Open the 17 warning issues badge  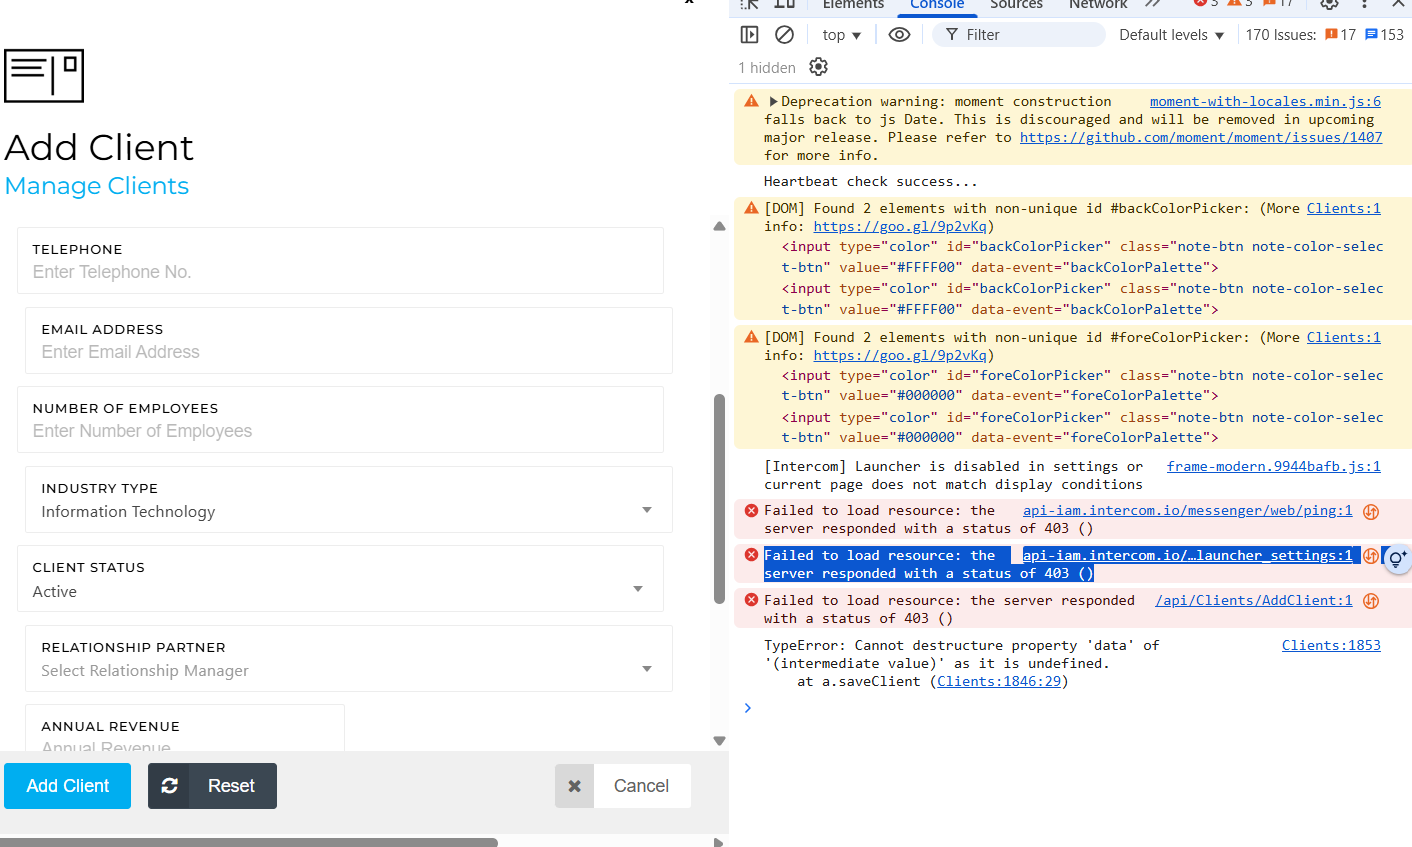tap(1341, 35)
